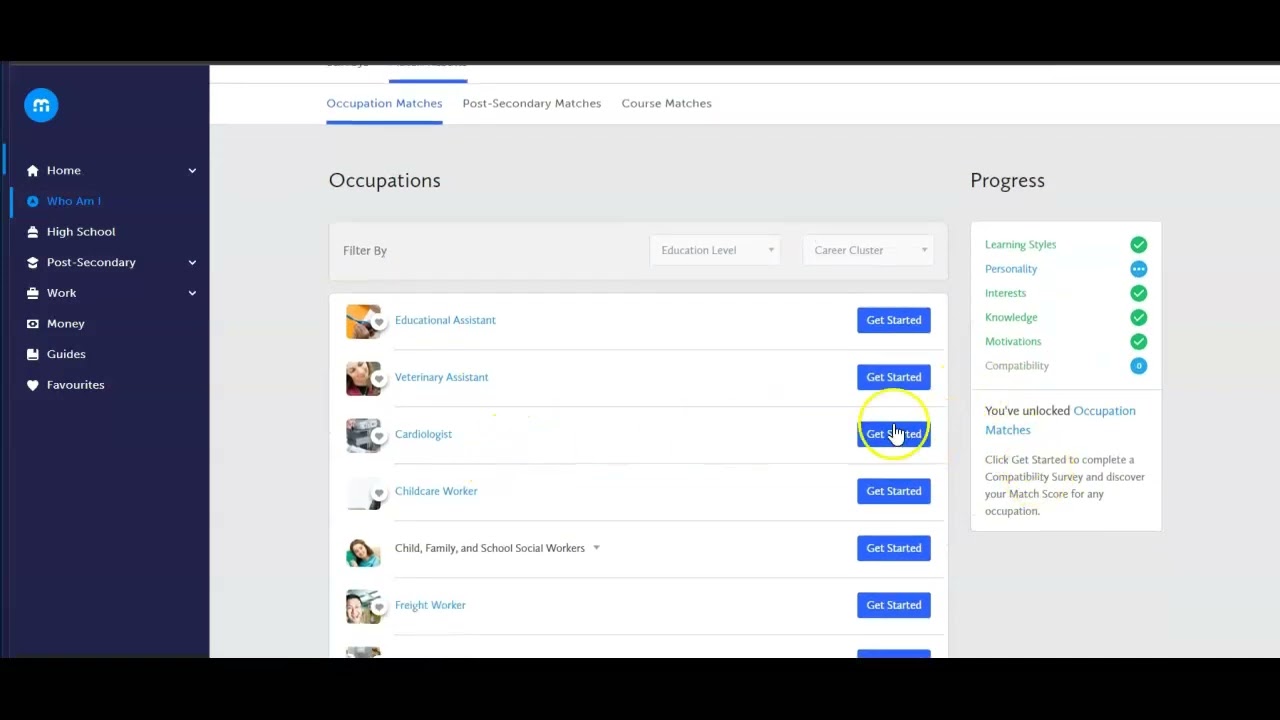Screen dimensions: 1280x720
Task: Click Learning Styles green checkmark icon
Action: pyautogui.click(x=1138, y=245)
